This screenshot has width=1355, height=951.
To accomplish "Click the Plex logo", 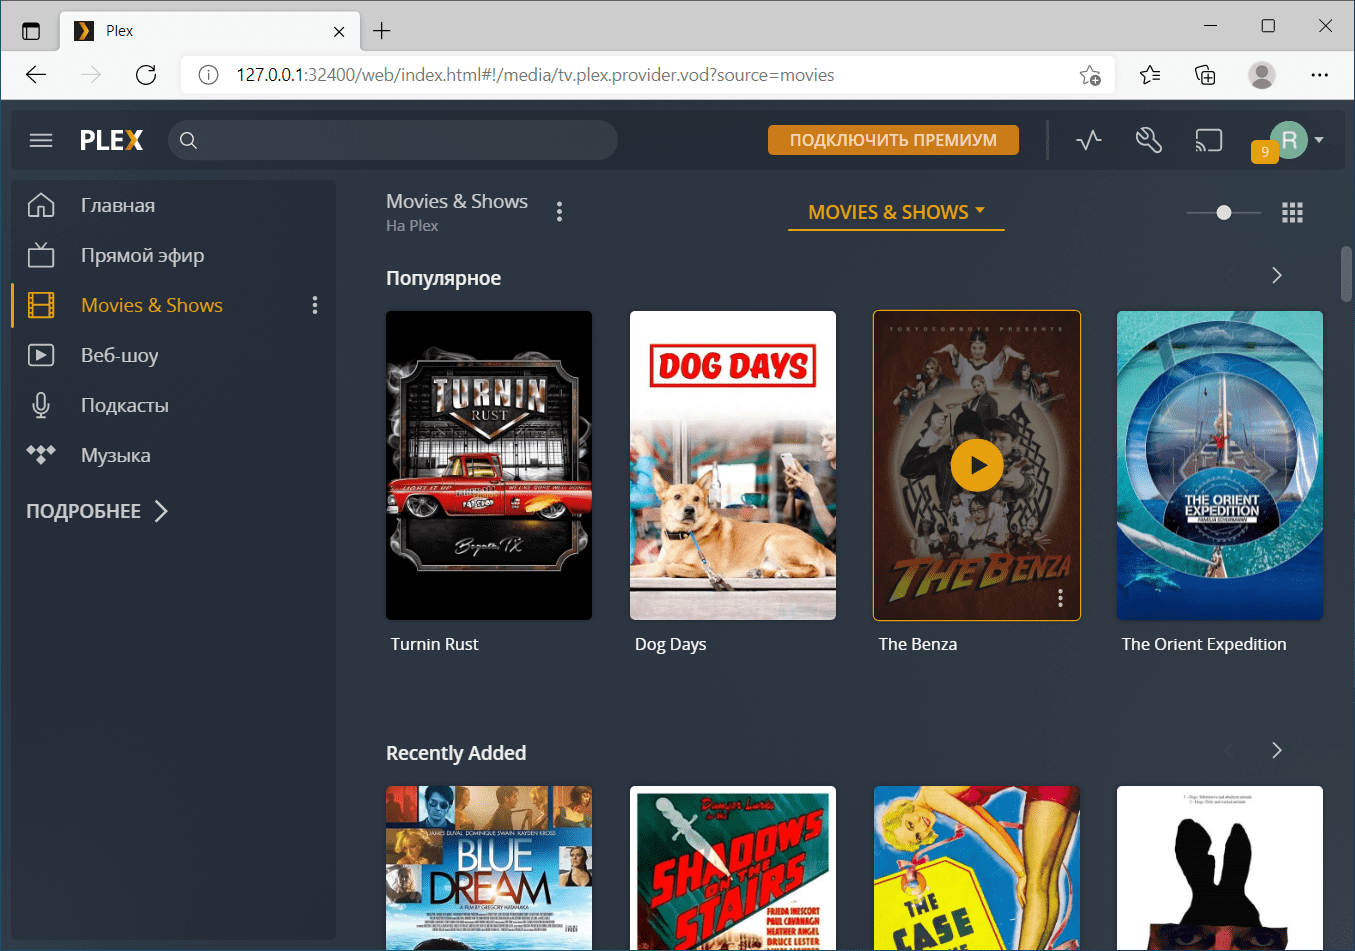I will coord(112,140).
